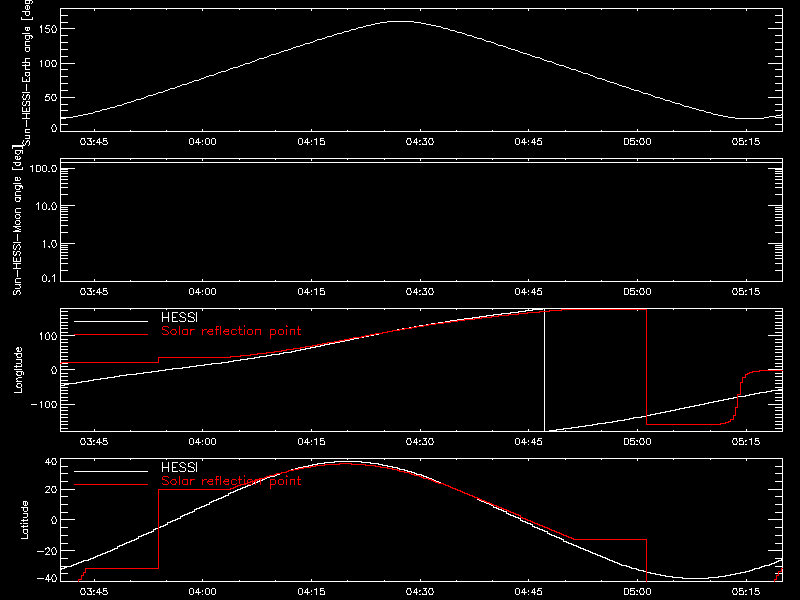The height and width of the screenshot is (600, 800).
Task: Click 150 tick on Earth angle axis
Action: (x=47, y=29)
